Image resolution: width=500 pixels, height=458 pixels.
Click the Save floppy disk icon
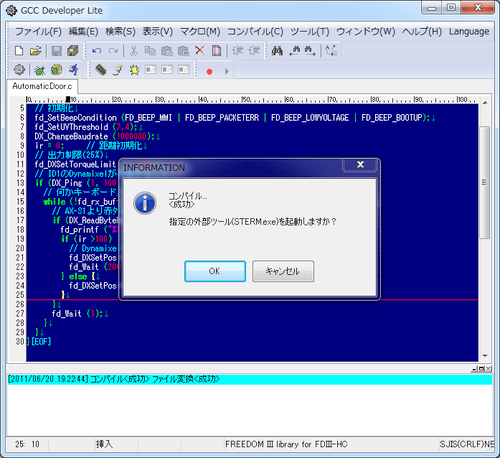[56, 51]
